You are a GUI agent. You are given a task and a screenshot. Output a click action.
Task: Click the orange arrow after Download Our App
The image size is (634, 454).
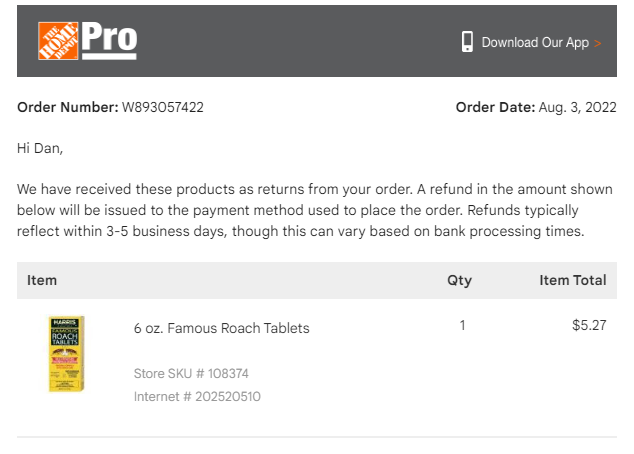[598, 43]
